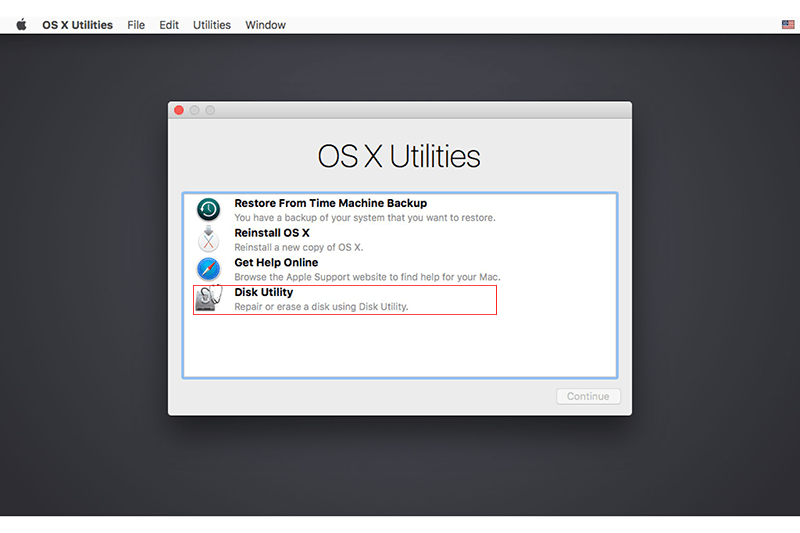Open the Utilities menu

212,25
